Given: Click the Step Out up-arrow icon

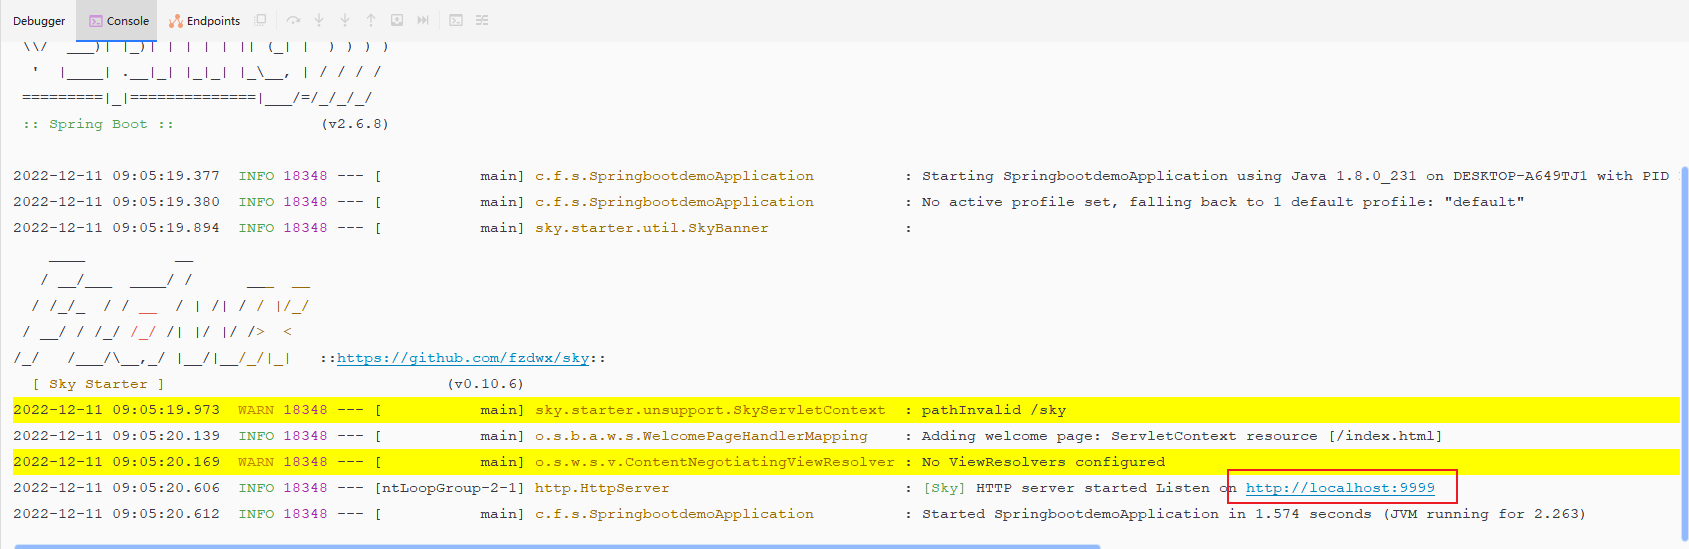Looking at the screenshot, I should [x=371, y=20].
